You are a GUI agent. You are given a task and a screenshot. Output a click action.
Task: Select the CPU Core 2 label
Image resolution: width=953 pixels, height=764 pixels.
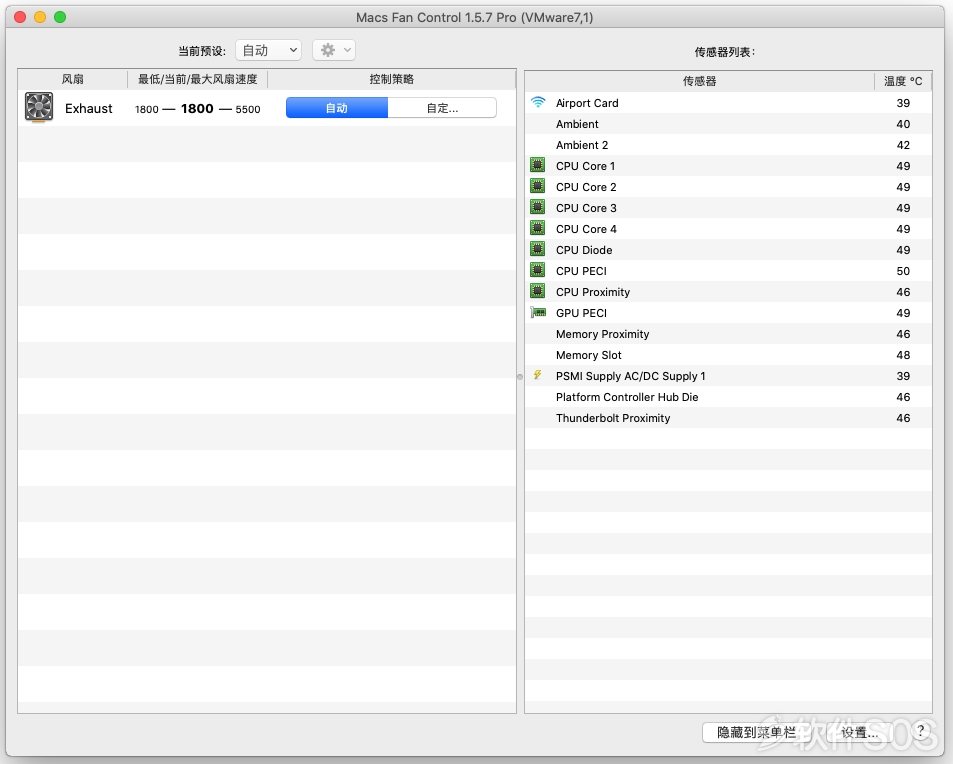[586, 187]
